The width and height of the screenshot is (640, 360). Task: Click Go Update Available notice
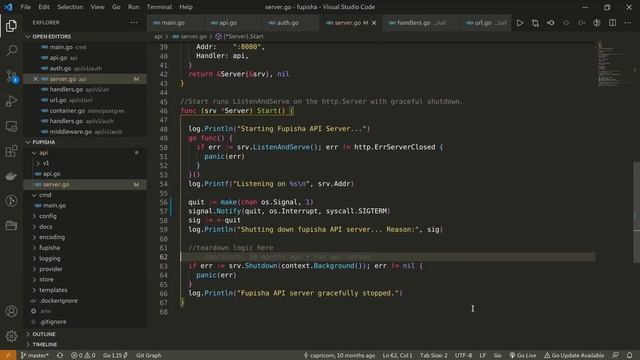point(574,355)
